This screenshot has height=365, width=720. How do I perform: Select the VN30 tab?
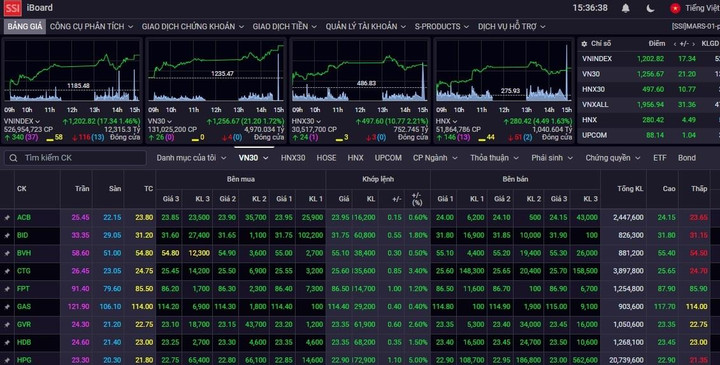(x=253, y=158)
